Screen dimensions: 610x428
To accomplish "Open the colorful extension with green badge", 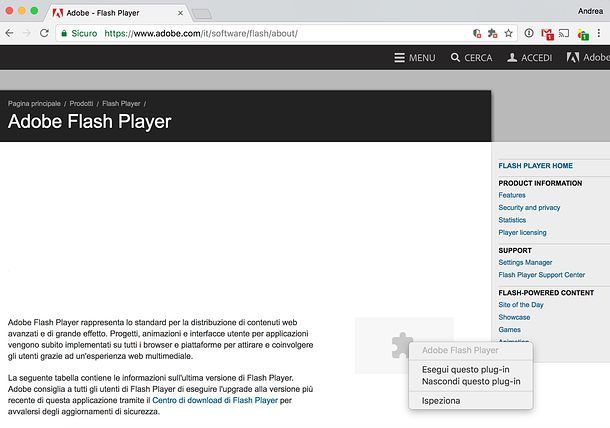I will (583, 35).
